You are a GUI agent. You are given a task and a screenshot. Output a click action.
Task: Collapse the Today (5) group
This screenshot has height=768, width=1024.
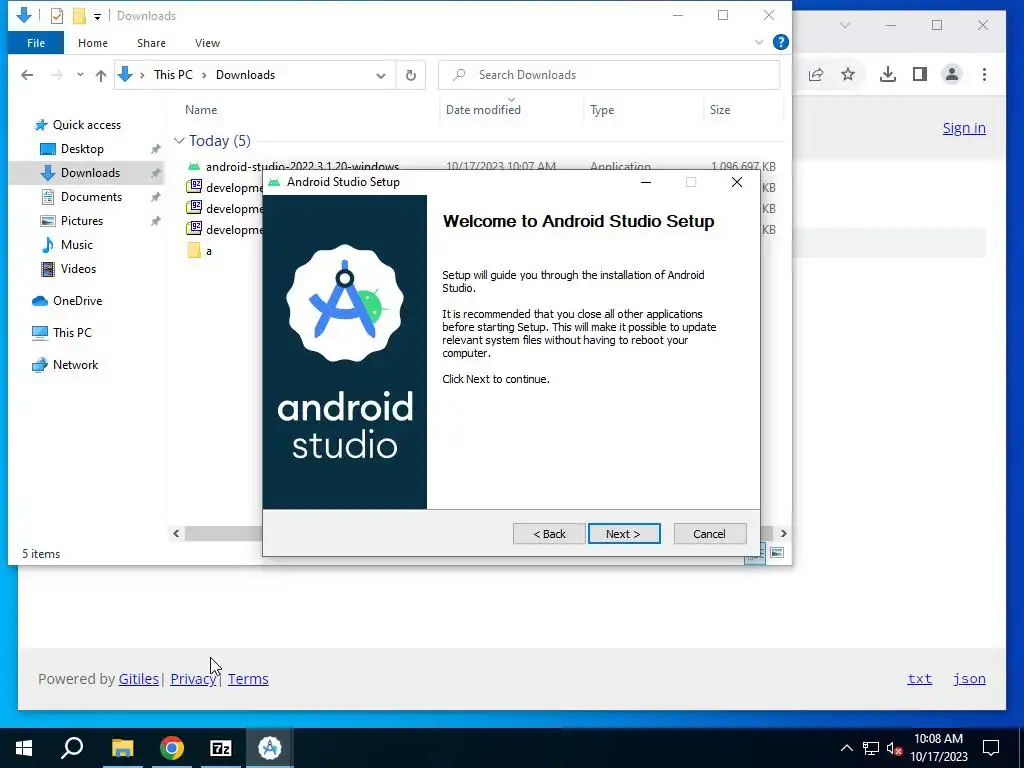pos(179,140)
